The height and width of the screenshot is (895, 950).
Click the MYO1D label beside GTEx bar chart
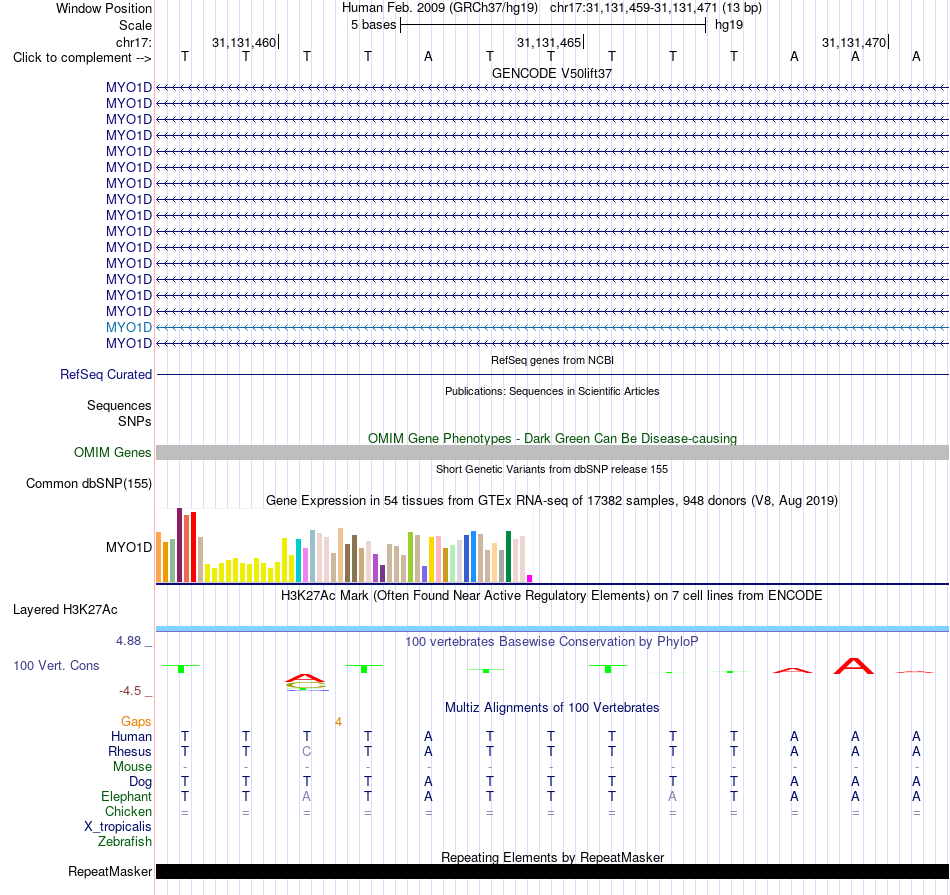[128, 547]
